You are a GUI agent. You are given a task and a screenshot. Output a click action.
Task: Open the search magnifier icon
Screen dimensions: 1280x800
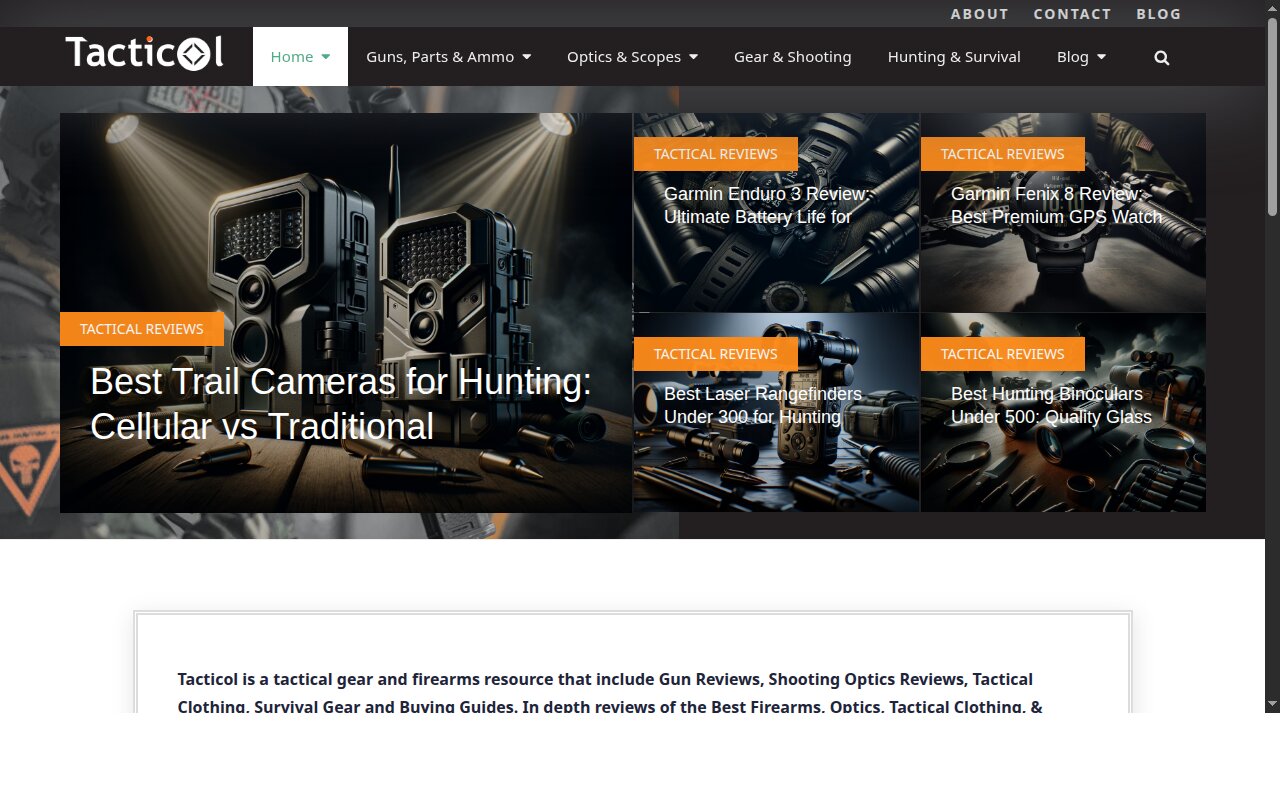(1161, 58)
